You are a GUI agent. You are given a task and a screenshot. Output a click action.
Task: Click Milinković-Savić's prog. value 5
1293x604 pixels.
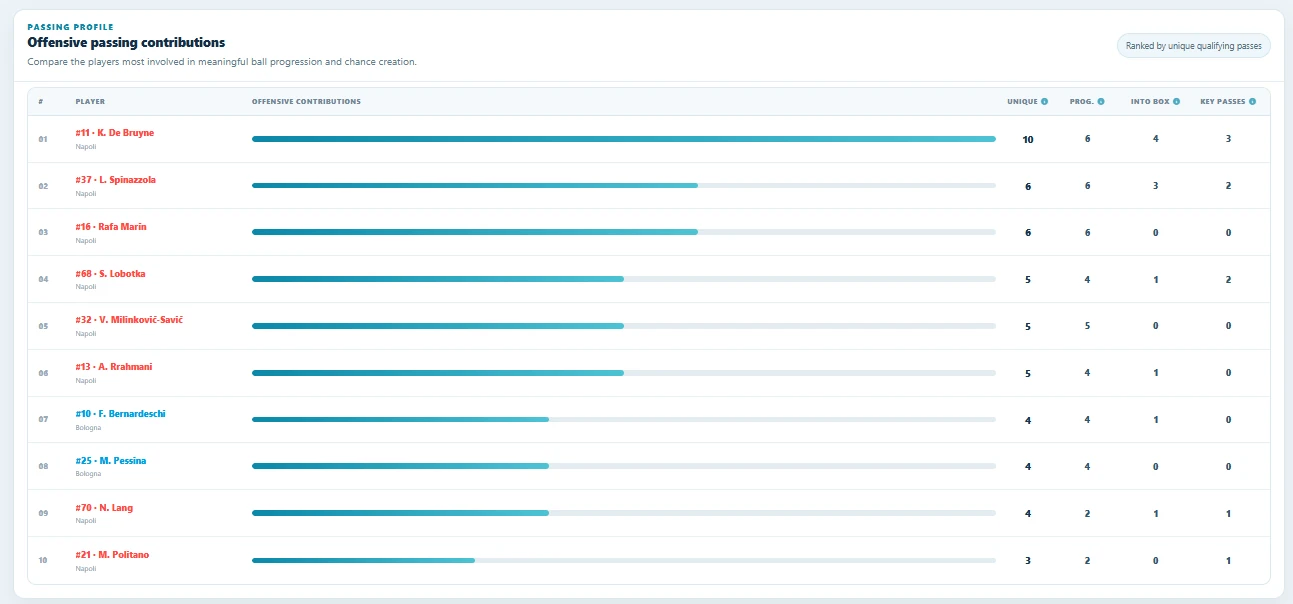click(1087, 325)
